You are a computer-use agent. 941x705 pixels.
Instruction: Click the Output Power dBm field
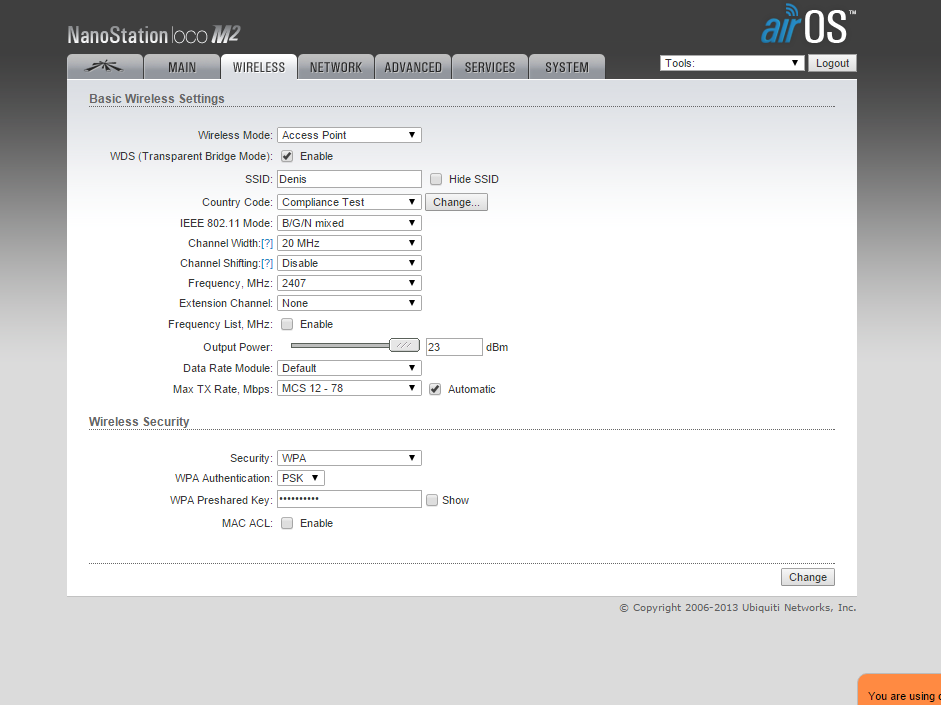454,347
